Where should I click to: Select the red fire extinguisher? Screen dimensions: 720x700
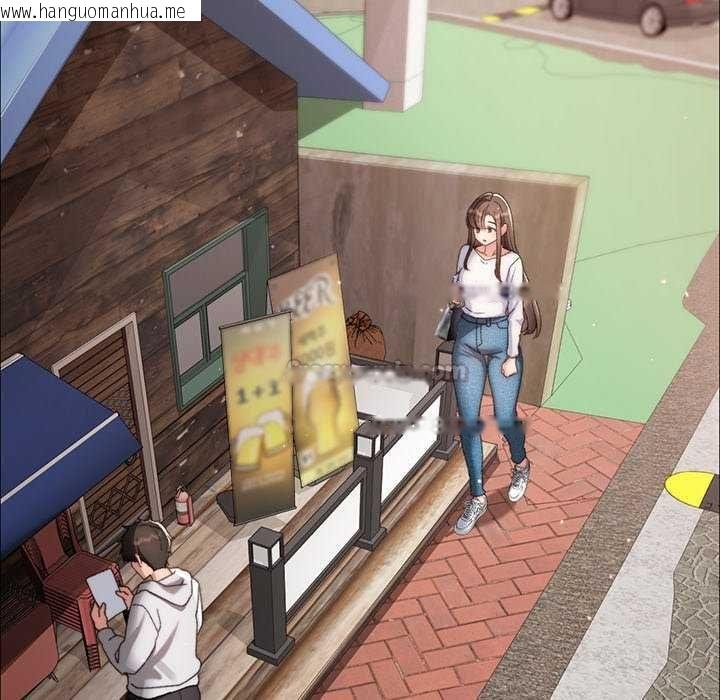coord(185,506)
